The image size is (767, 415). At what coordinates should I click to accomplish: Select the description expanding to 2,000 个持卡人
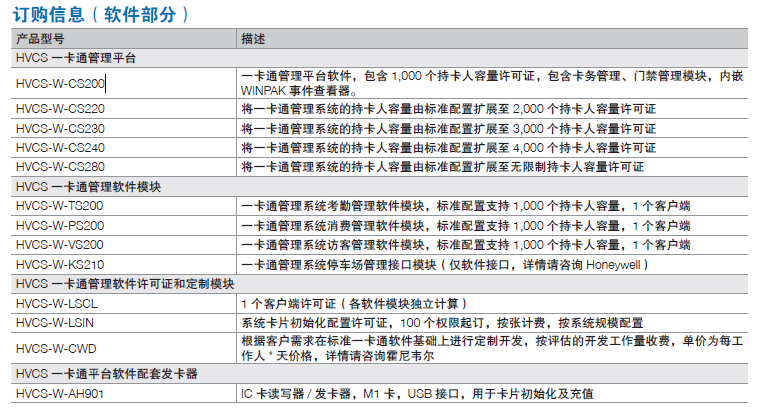[448, 109]
